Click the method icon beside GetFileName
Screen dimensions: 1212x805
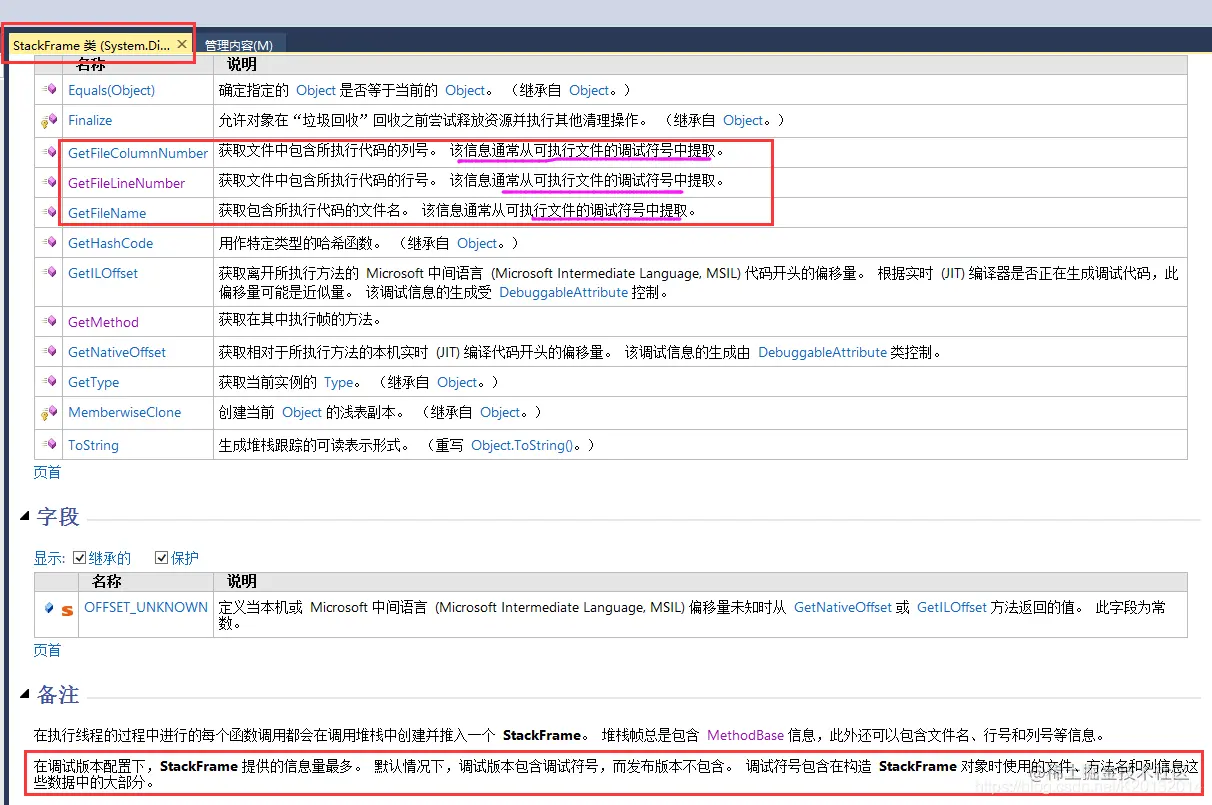pyautogui.click(x=49, y=213)
